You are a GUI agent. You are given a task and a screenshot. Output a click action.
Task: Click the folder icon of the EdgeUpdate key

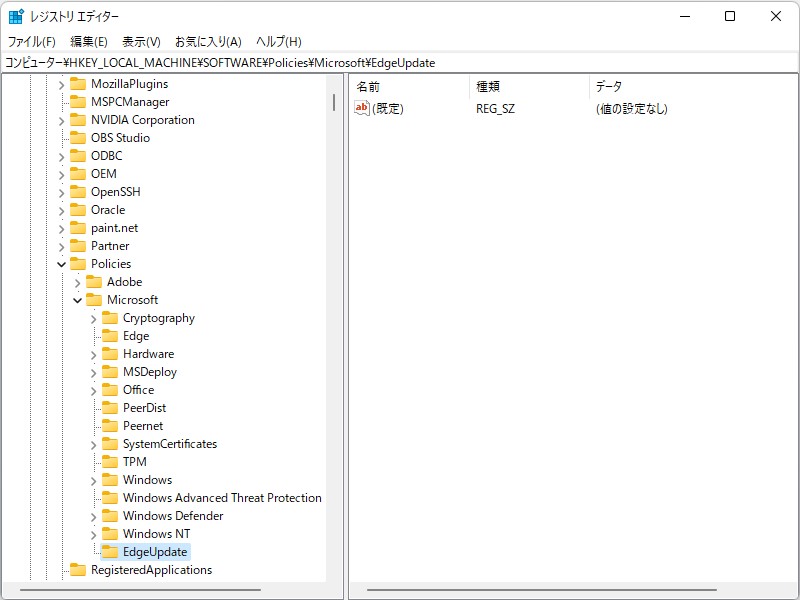click(110, 551)
